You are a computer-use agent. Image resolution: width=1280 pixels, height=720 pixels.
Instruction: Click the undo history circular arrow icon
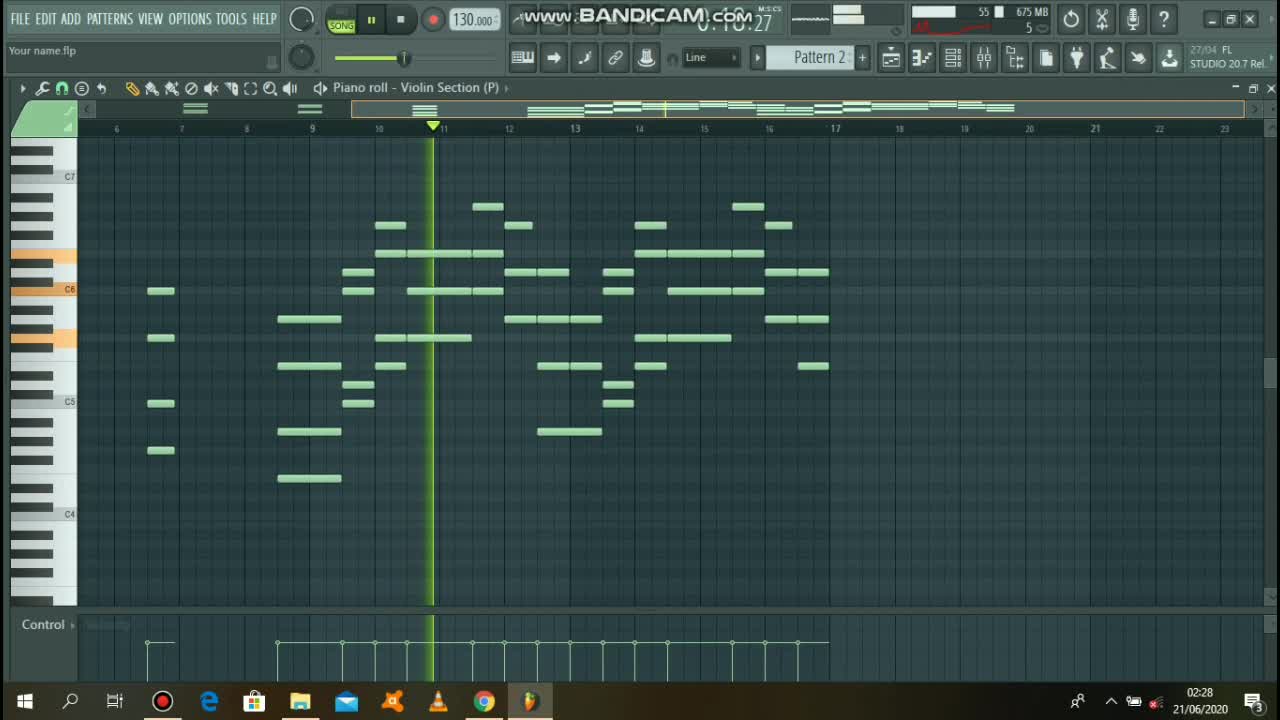[1071, 19]
